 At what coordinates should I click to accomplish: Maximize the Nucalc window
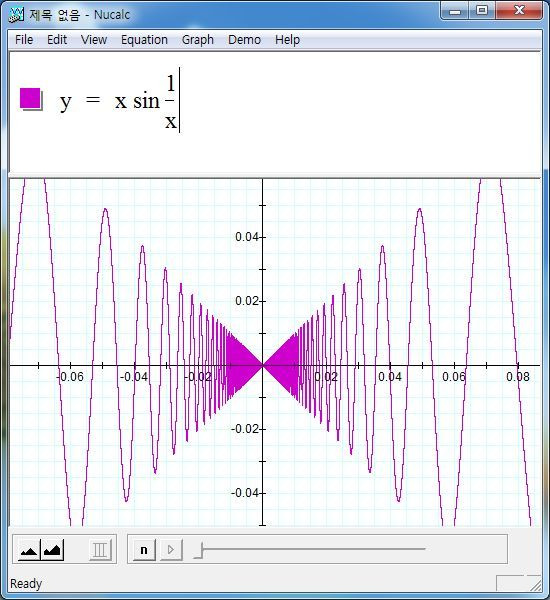(482, 11)
